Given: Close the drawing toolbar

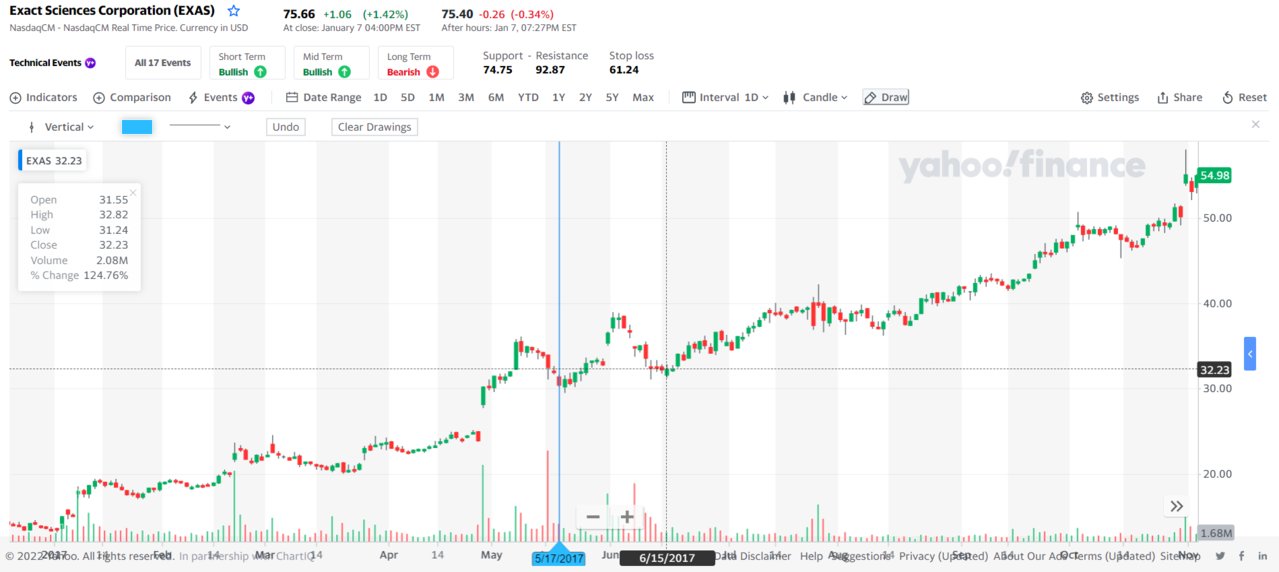Looking at the screenshot, I should coord(1256,124).
